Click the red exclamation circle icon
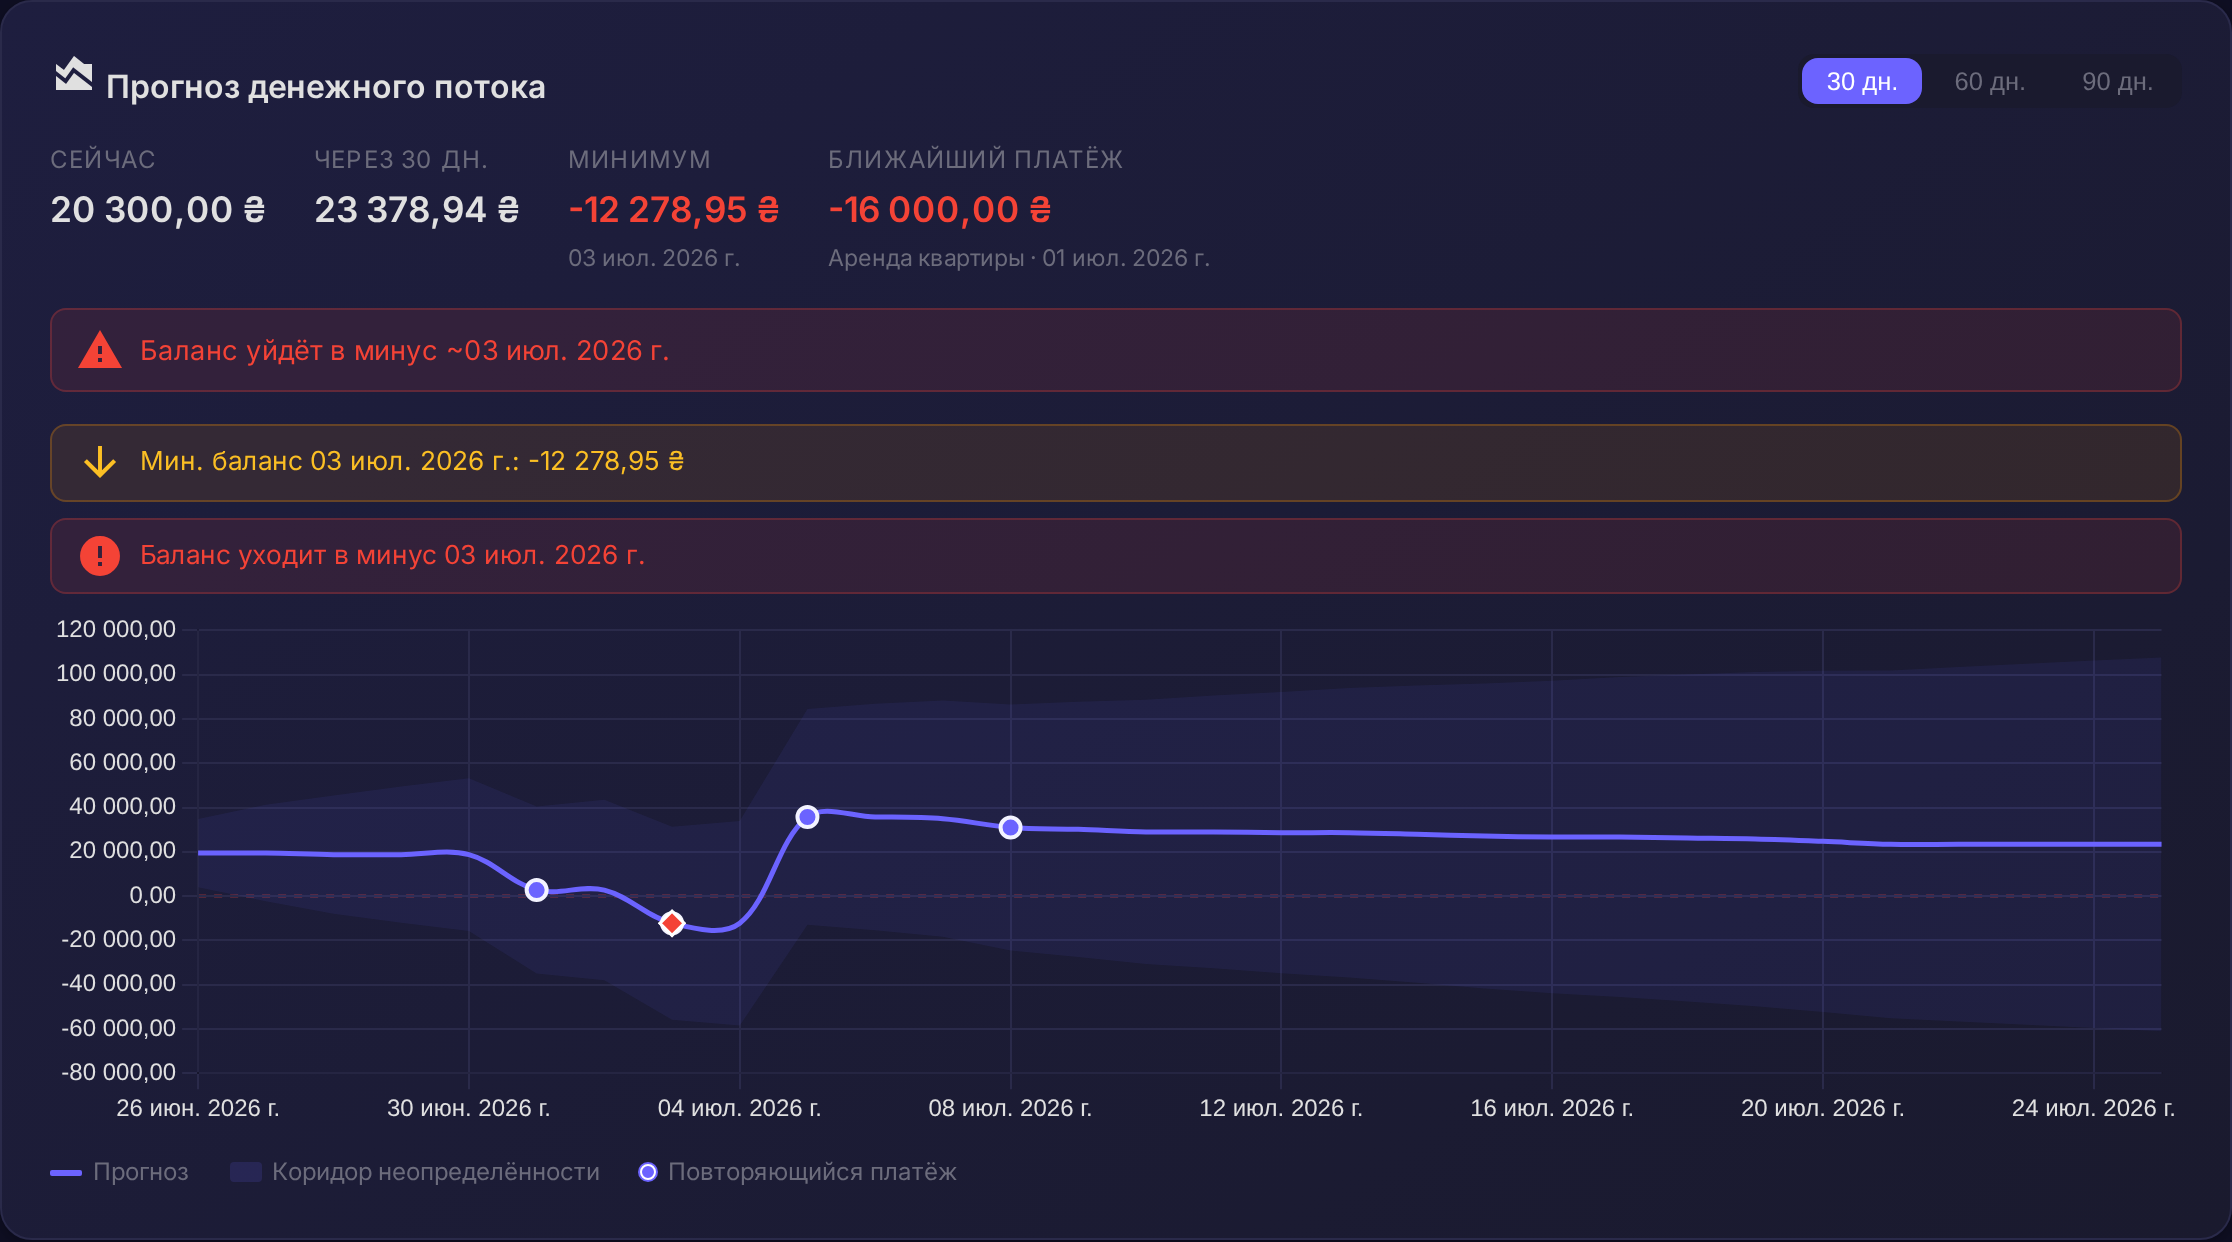 100,555
